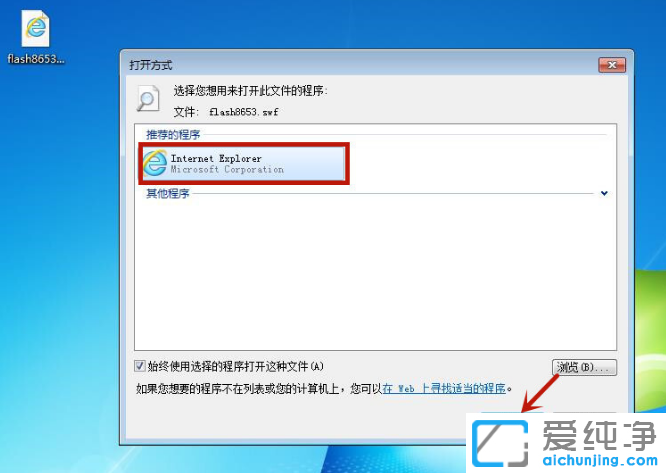Click the 选择您想用来打开此文件的程序 prompt text
Image resolution: width=666 pixels, height=473 pixels.
251,90
